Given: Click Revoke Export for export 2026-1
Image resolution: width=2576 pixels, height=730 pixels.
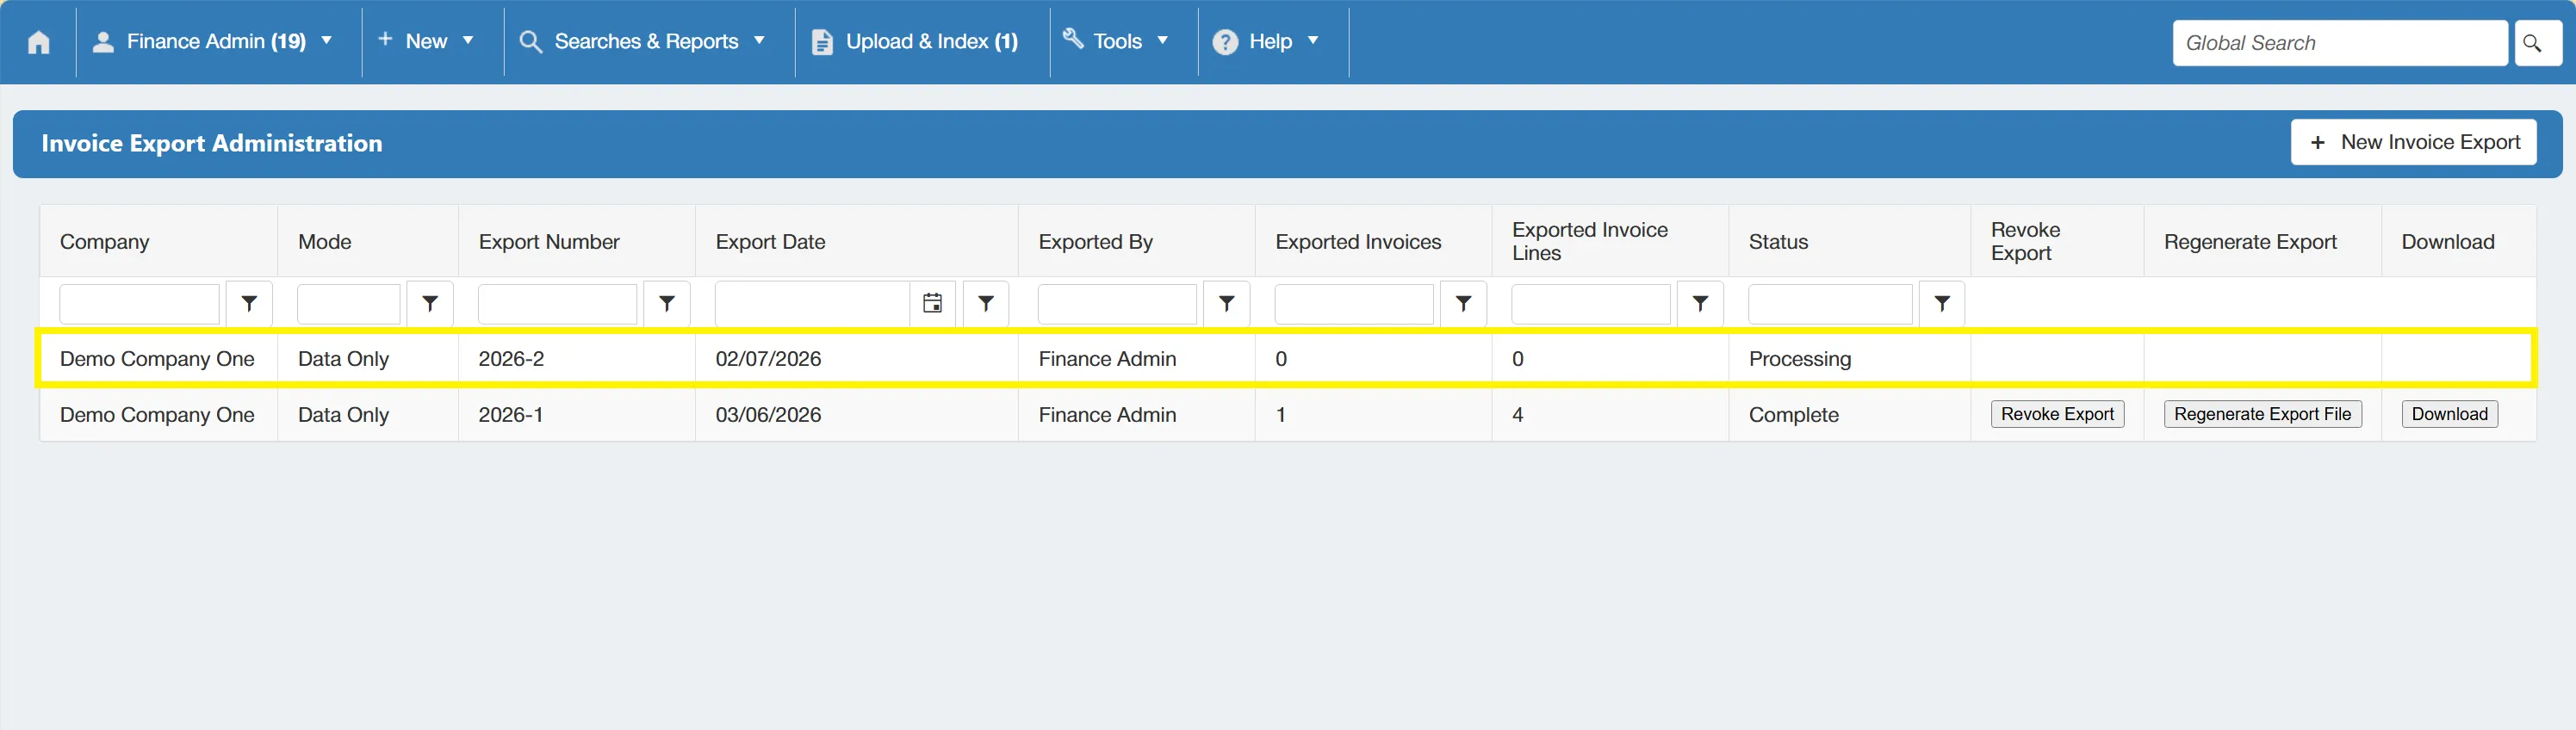Looking at the screenshot, I should (2057, 415).
